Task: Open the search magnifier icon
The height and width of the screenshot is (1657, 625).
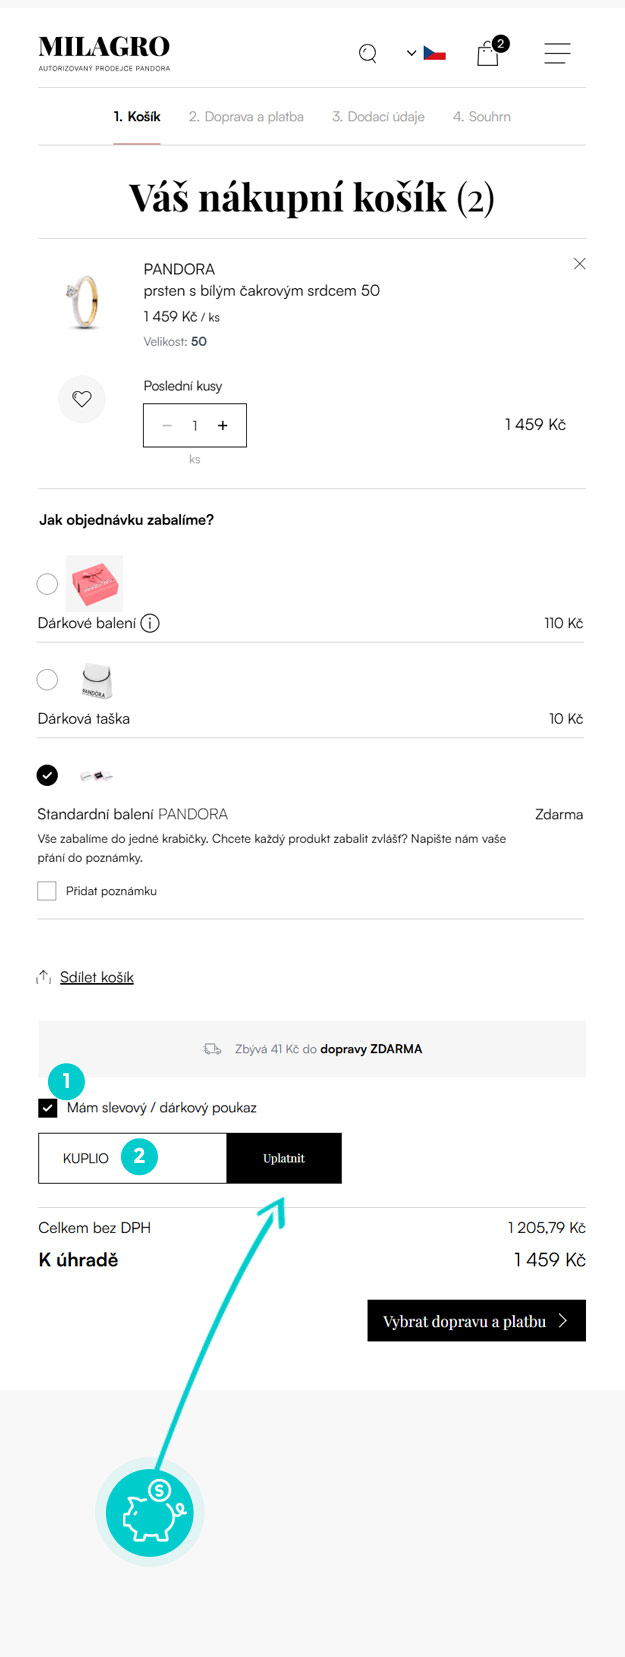Action: (x=368, y=53)
